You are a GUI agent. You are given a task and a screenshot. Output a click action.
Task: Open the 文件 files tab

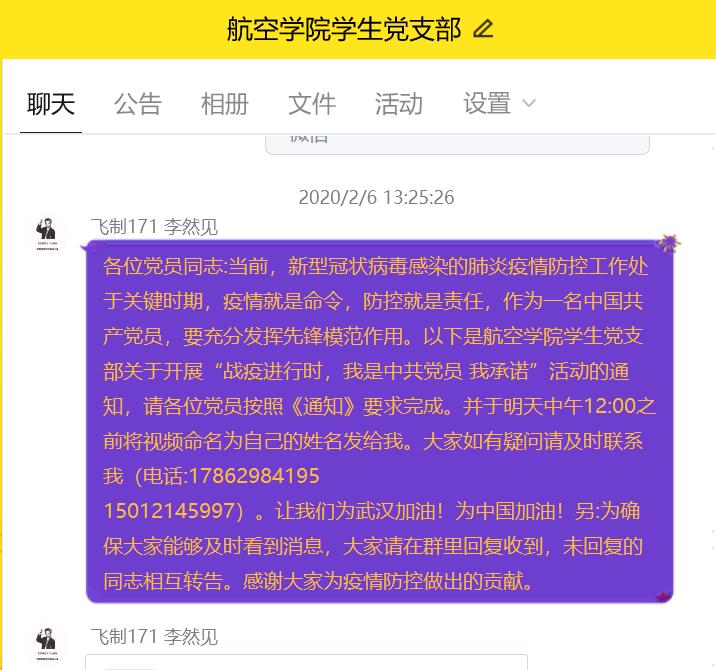pyautogui.click(x=312, y=103)
